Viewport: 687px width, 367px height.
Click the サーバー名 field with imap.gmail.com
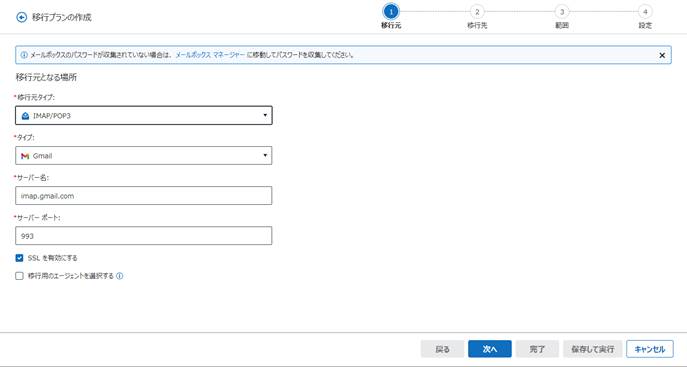click(144, 196)
